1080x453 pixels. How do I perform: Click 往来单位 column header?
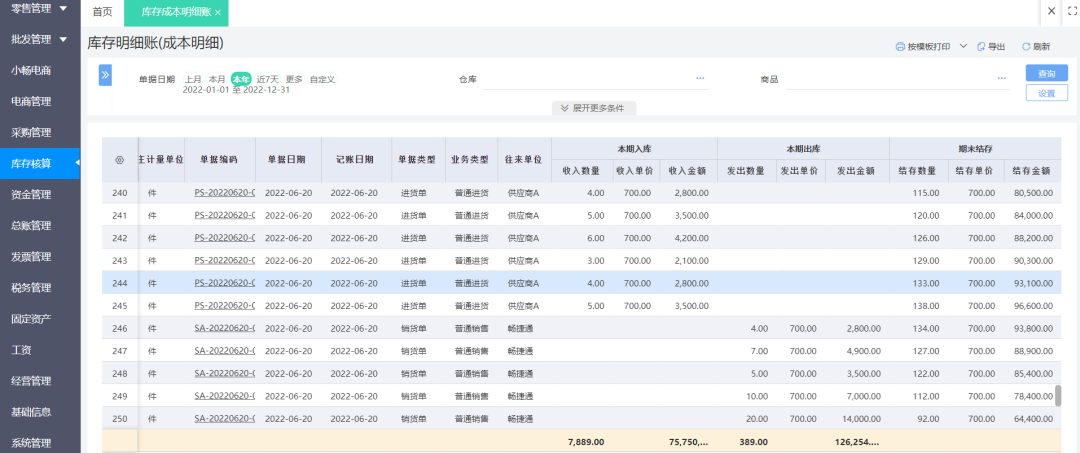524,159
